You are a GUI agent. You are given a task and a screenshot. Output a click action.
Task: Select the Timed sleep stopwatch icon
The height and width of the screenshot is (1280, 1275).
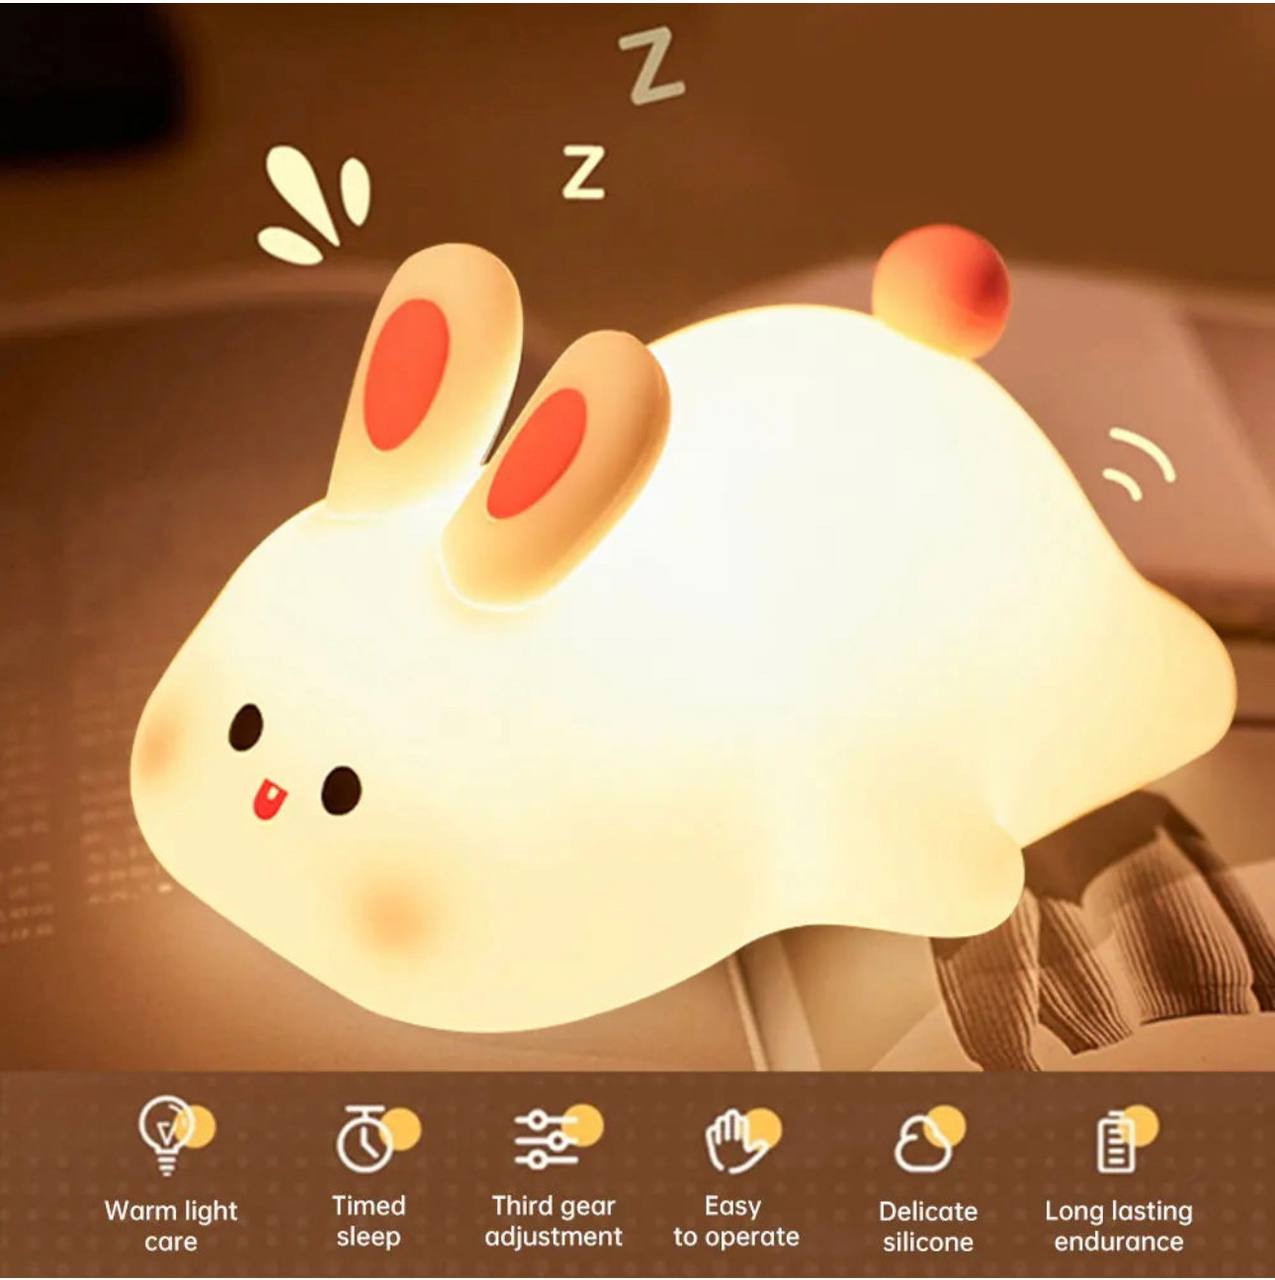(x=366, y=1138)
